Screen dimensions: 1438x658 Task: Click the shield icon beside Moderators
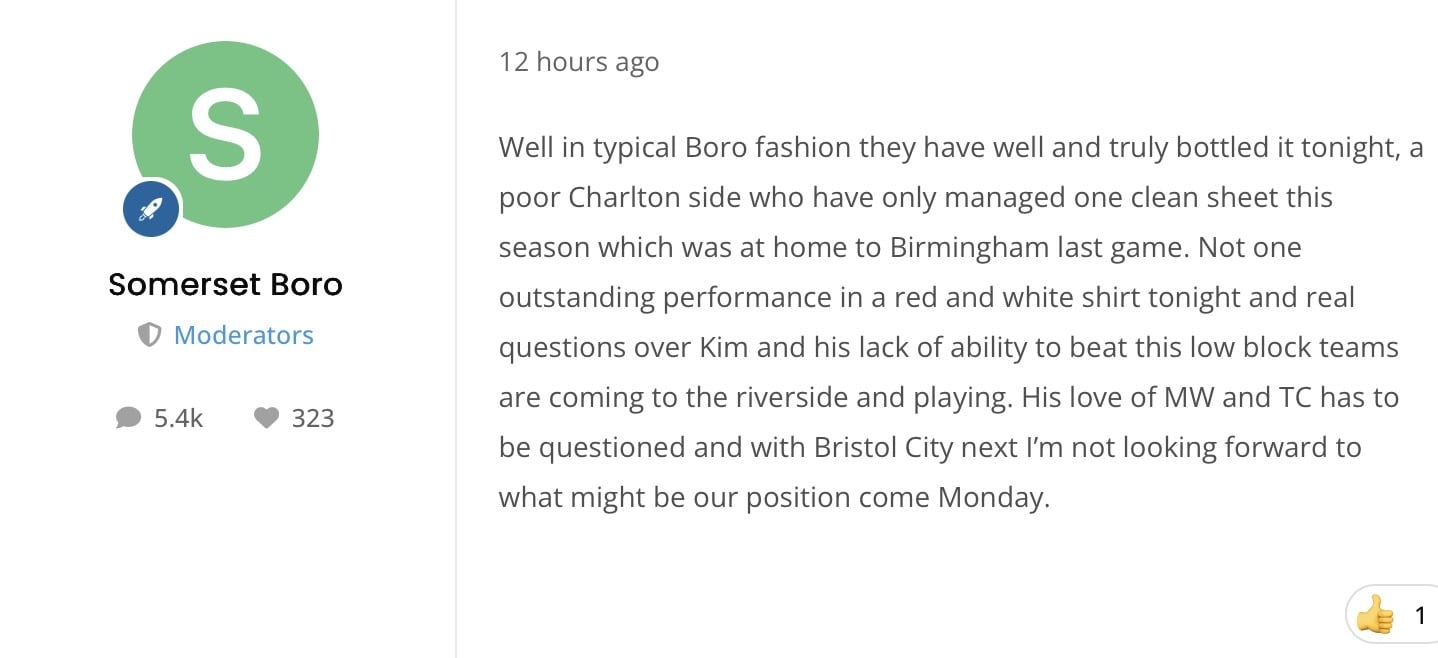point(149,336)
